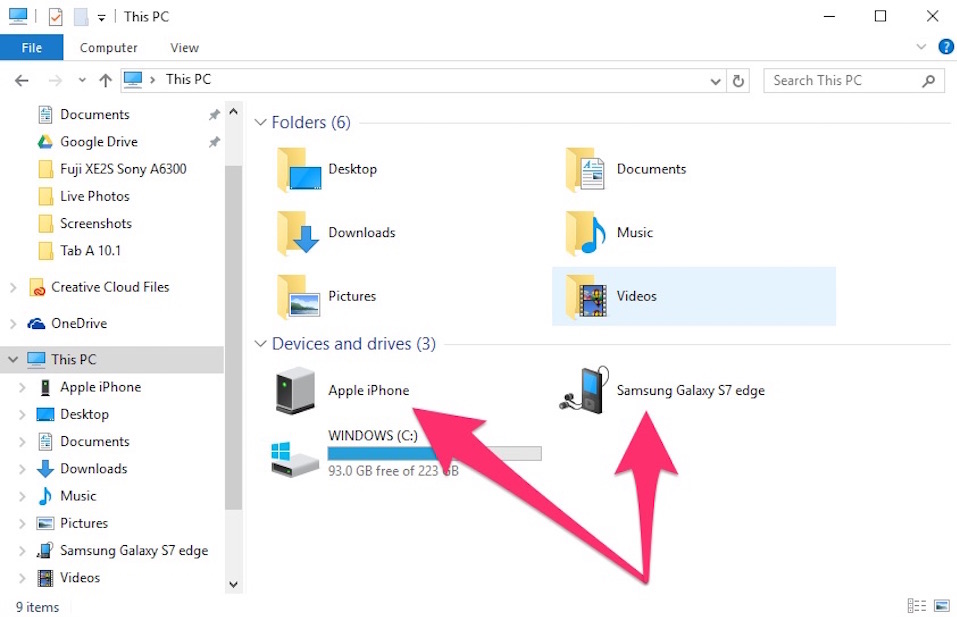Collapse This PC in the navigation tree
The image size is (957, 617).
click(x=13, y=359)
